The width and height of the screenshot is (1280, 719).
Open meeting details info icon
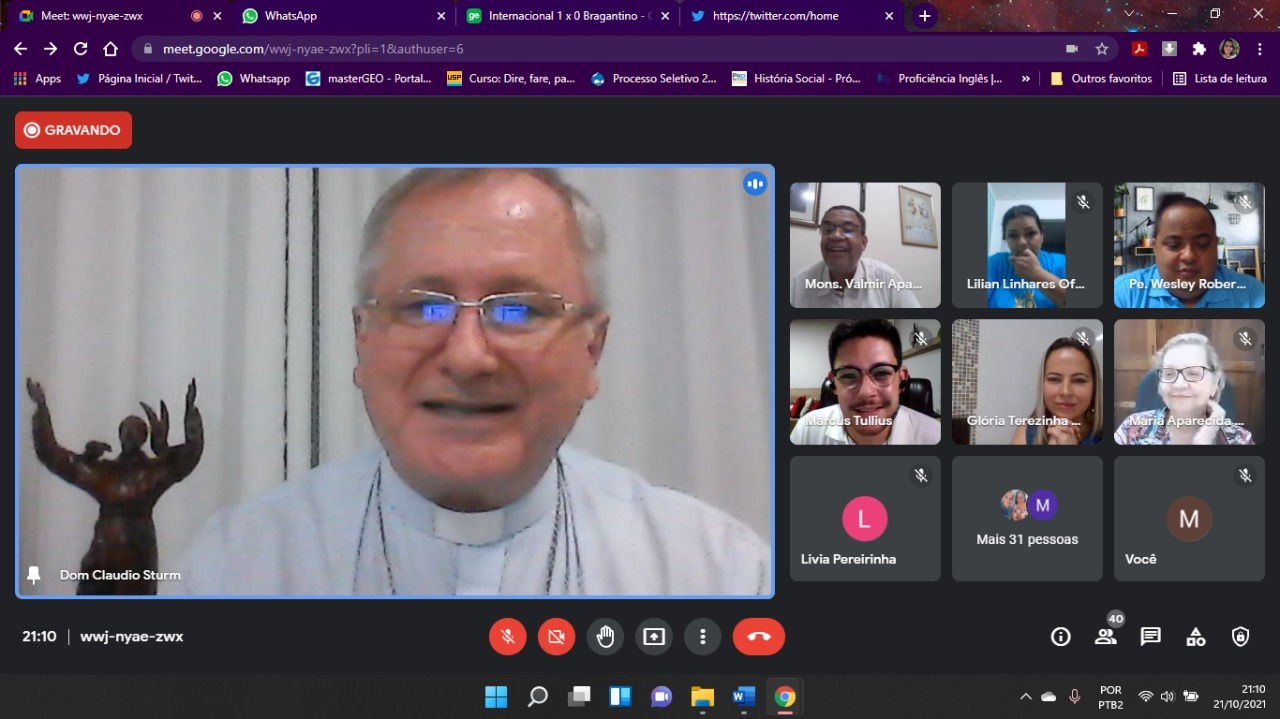(x=1060, y=637)
